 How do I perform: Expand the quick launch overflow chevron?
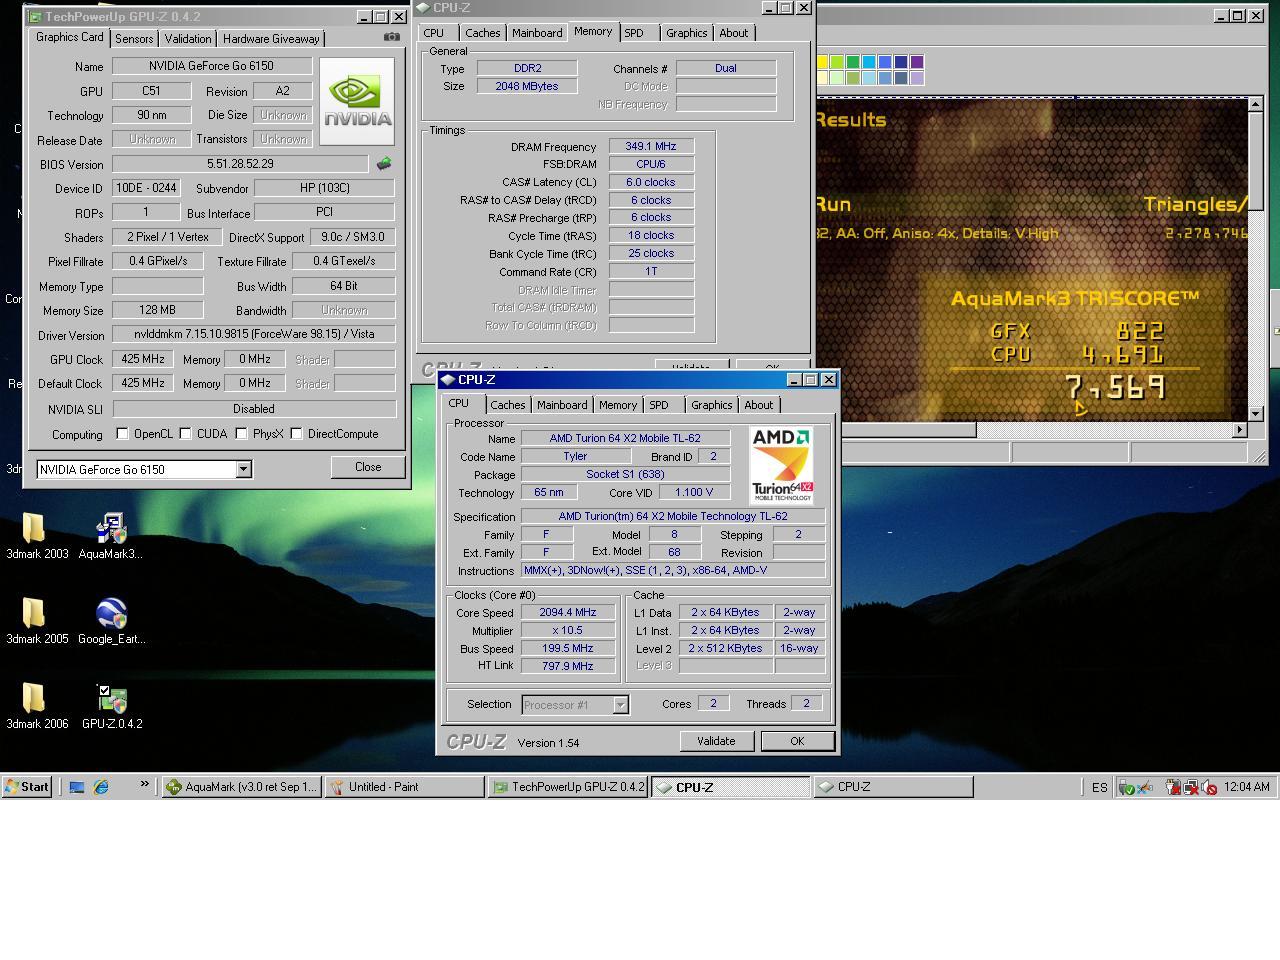pyautogui.click(x=144, y=785)
